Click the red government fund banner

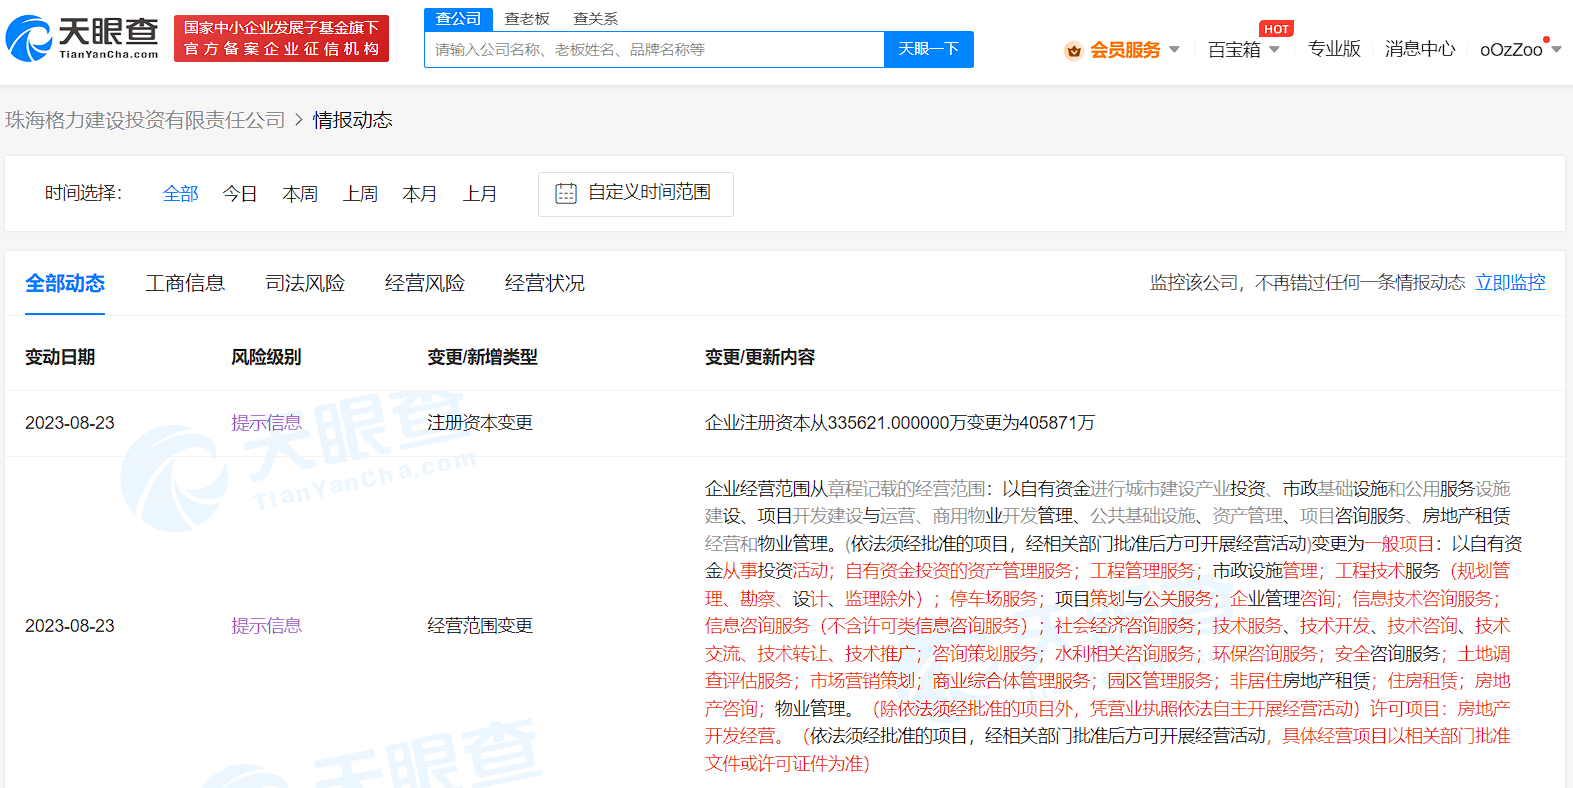[281, 38]
